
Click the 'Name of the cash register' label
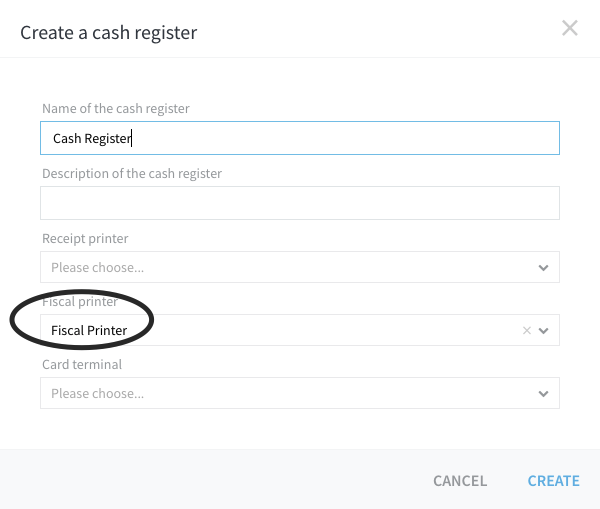[x=116, y=109]
